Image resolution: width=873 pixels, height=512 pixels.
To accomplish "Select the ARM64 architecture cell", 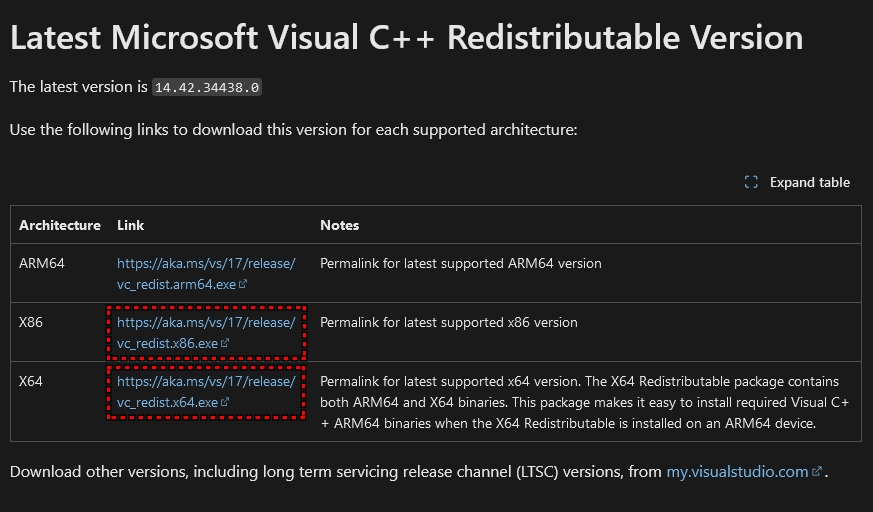I will coord(42,264).
